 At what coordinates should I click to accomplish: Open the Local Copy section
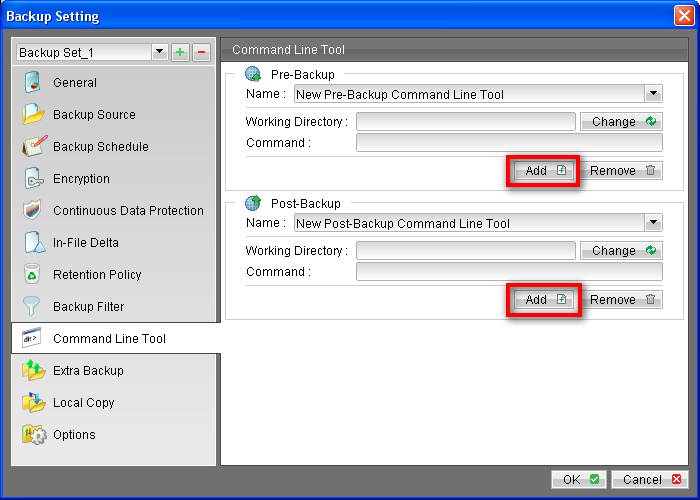pyautogui.click(x=83, y=403)
